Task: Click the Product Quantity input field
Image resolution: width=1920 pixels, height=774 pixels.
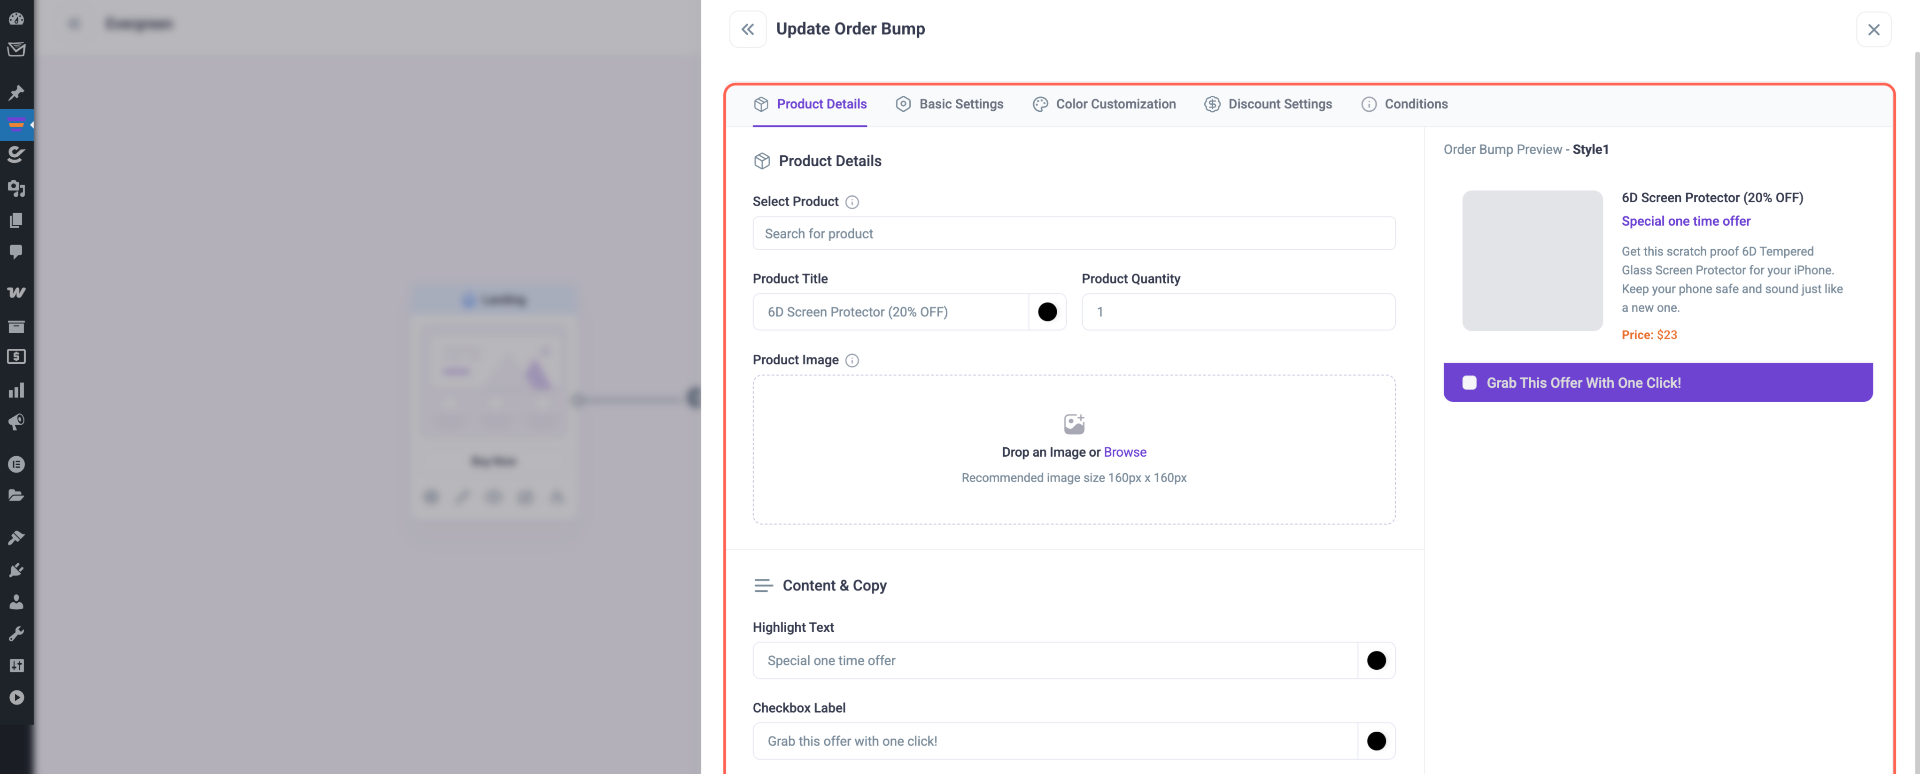Action: (1238, 312)
